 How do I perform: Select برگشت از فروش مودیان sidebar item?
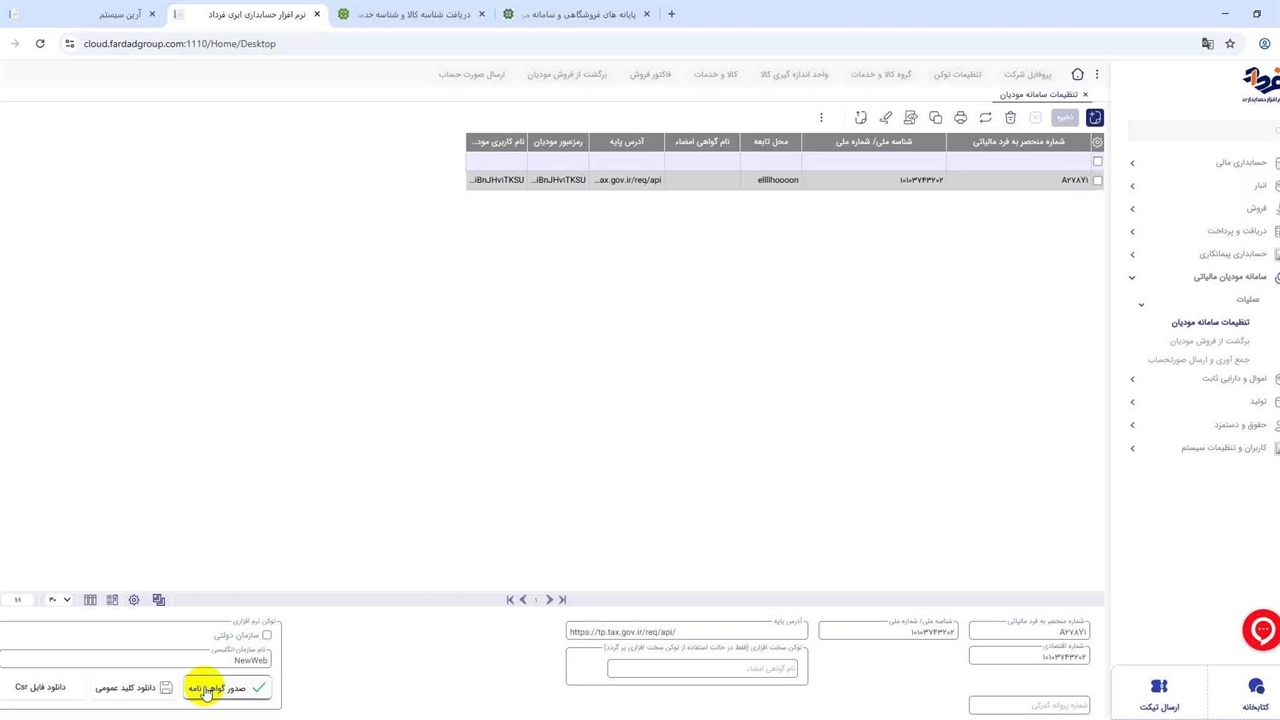tap(1210, 341)
